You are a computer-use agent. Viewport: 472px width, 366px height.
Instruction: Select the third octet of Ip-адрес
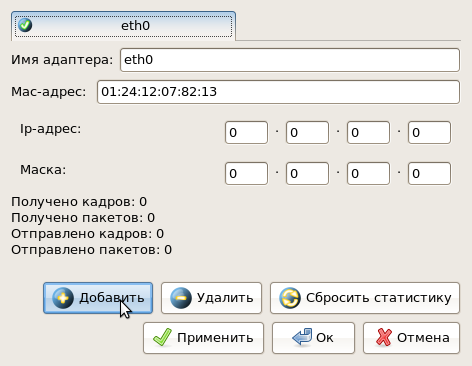pos(368,133)
